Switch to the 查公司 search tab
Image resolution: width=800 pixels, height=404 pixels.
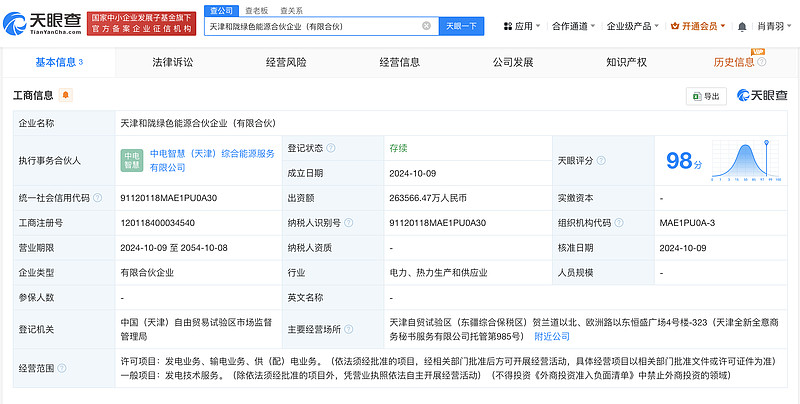221,11
